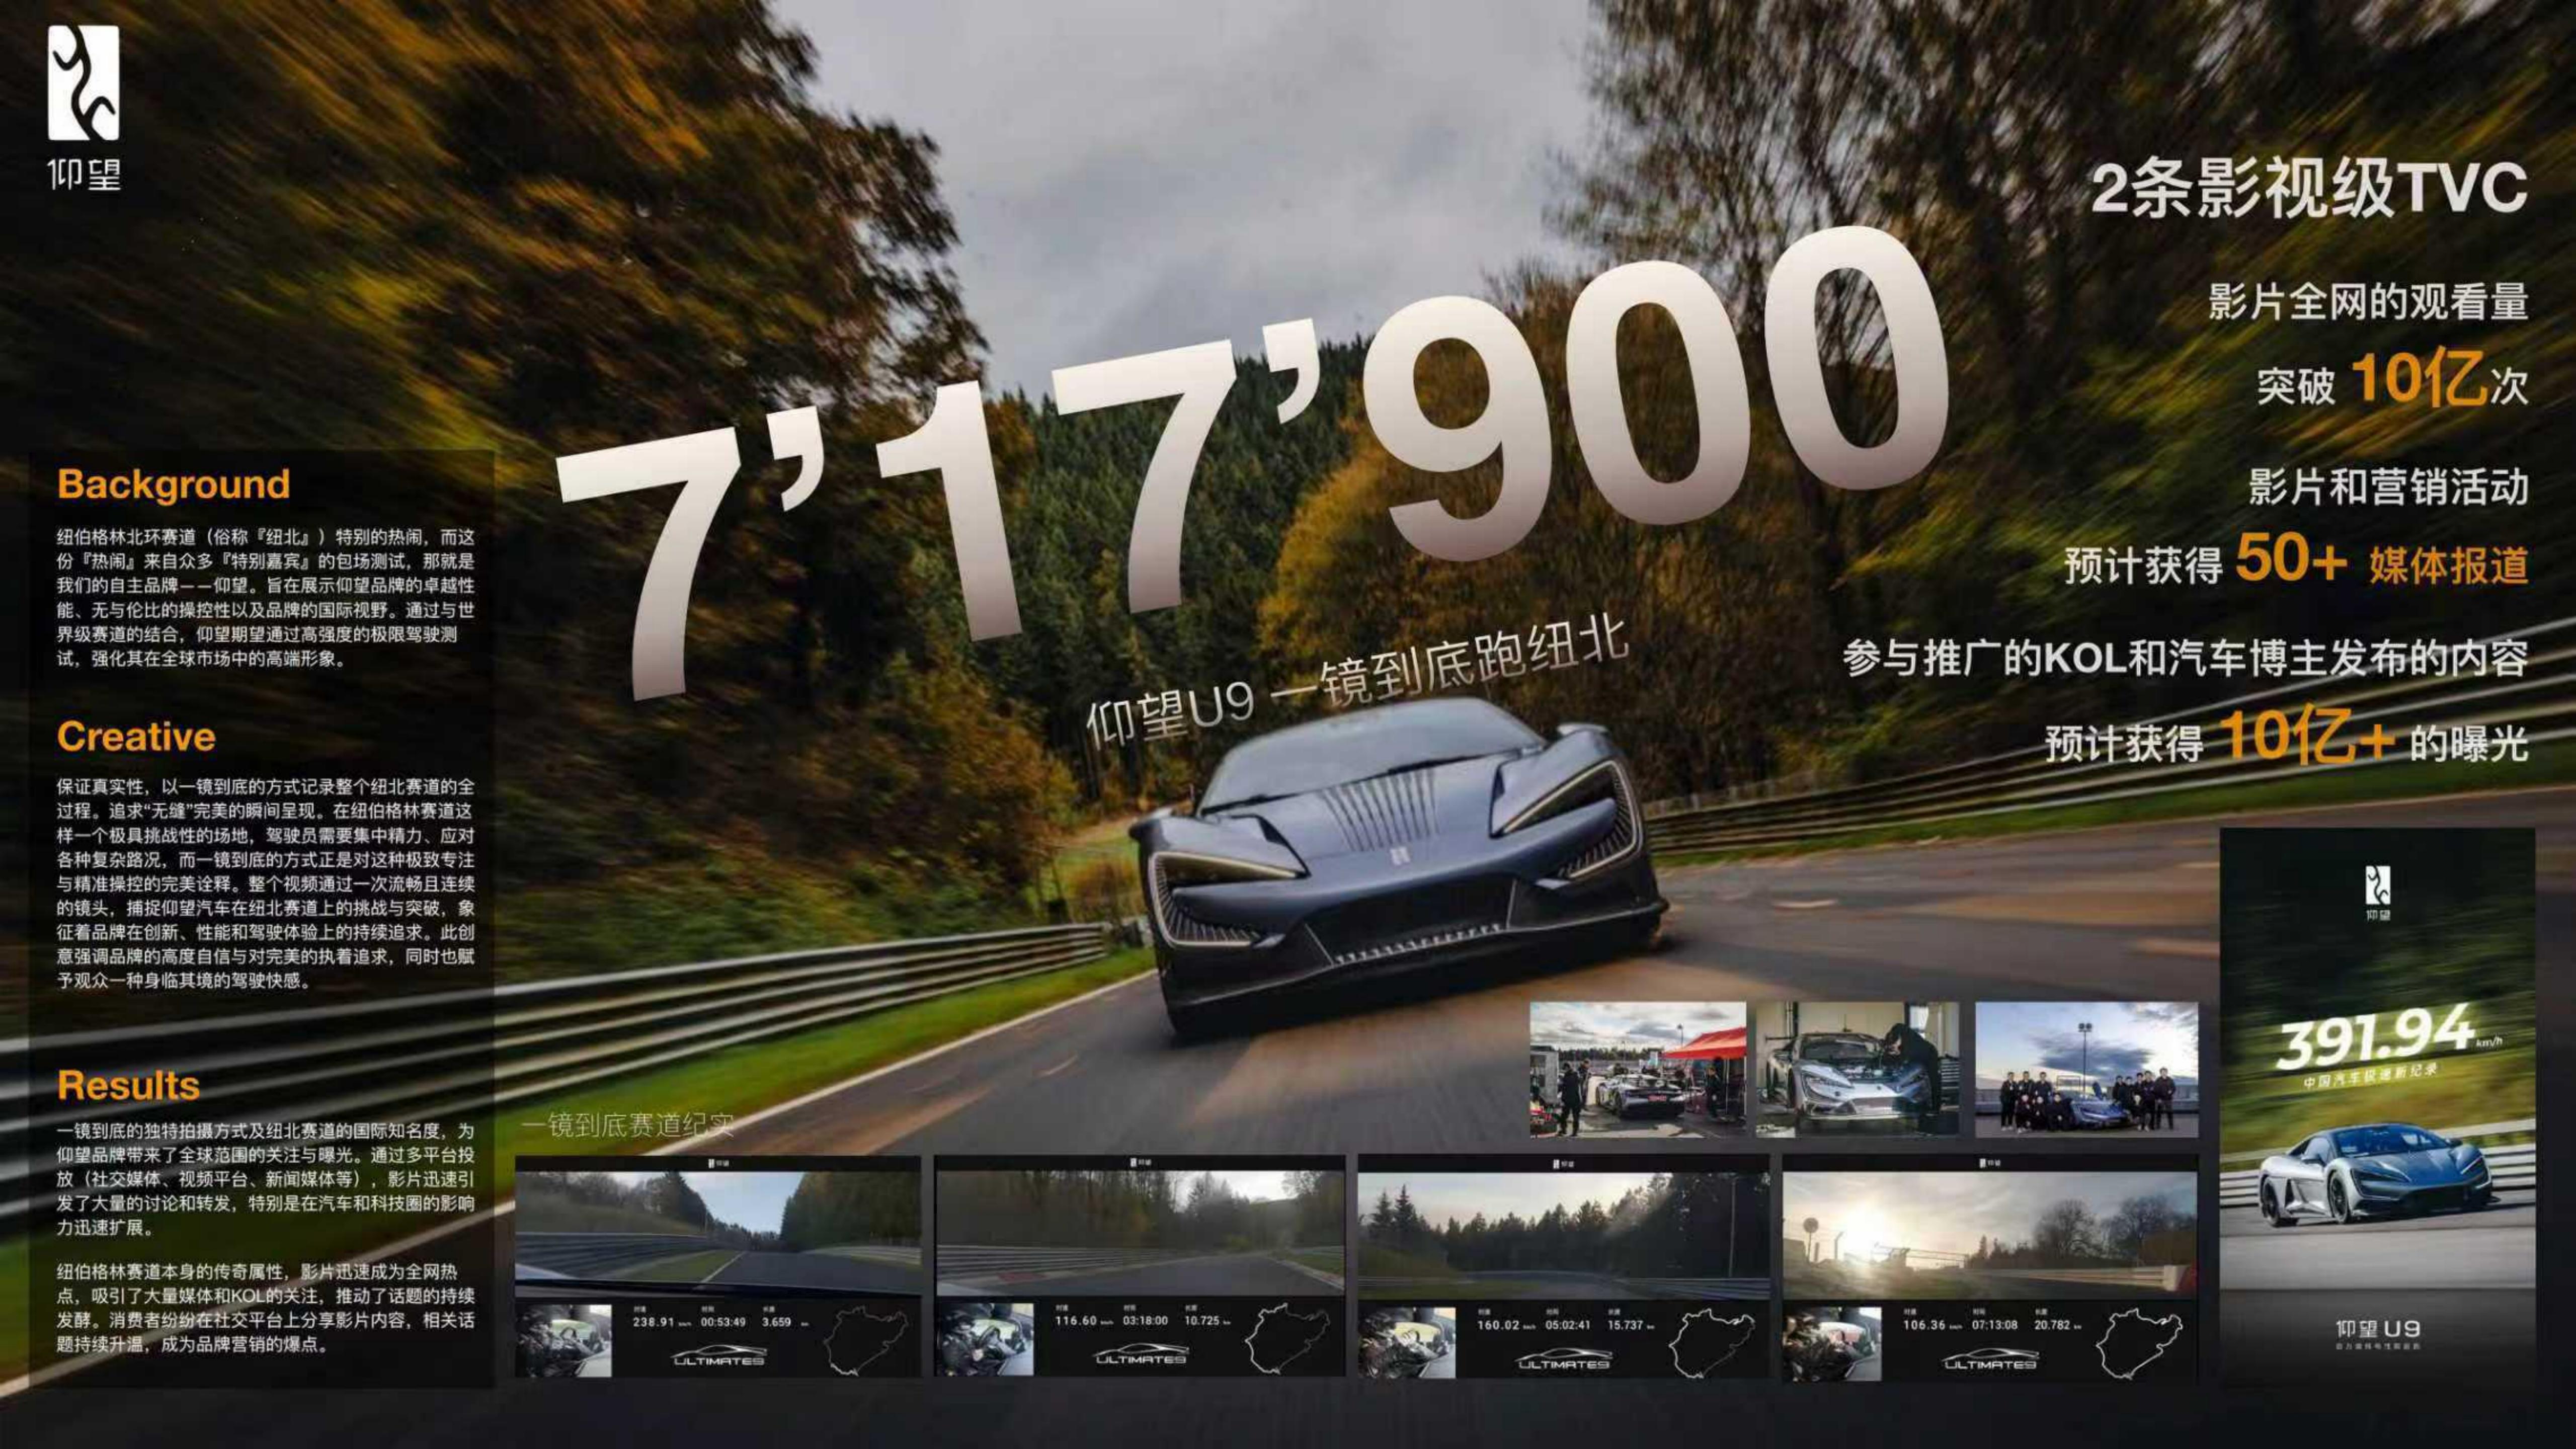This screenshot has width=2576, height=1449.
Task: Click the 116.60 speed value
Action: (1076, 1321)
